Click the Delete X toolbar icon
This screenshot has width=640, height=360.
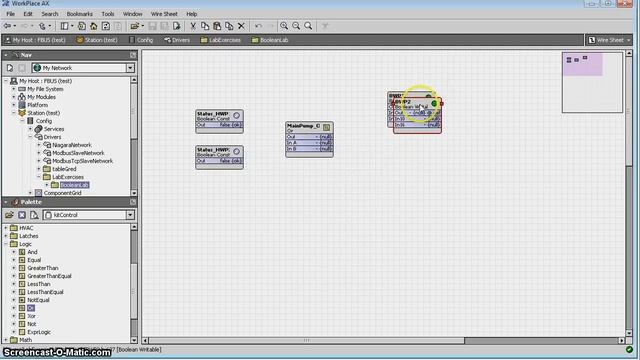pyautogui.click(x=241, y=26)
